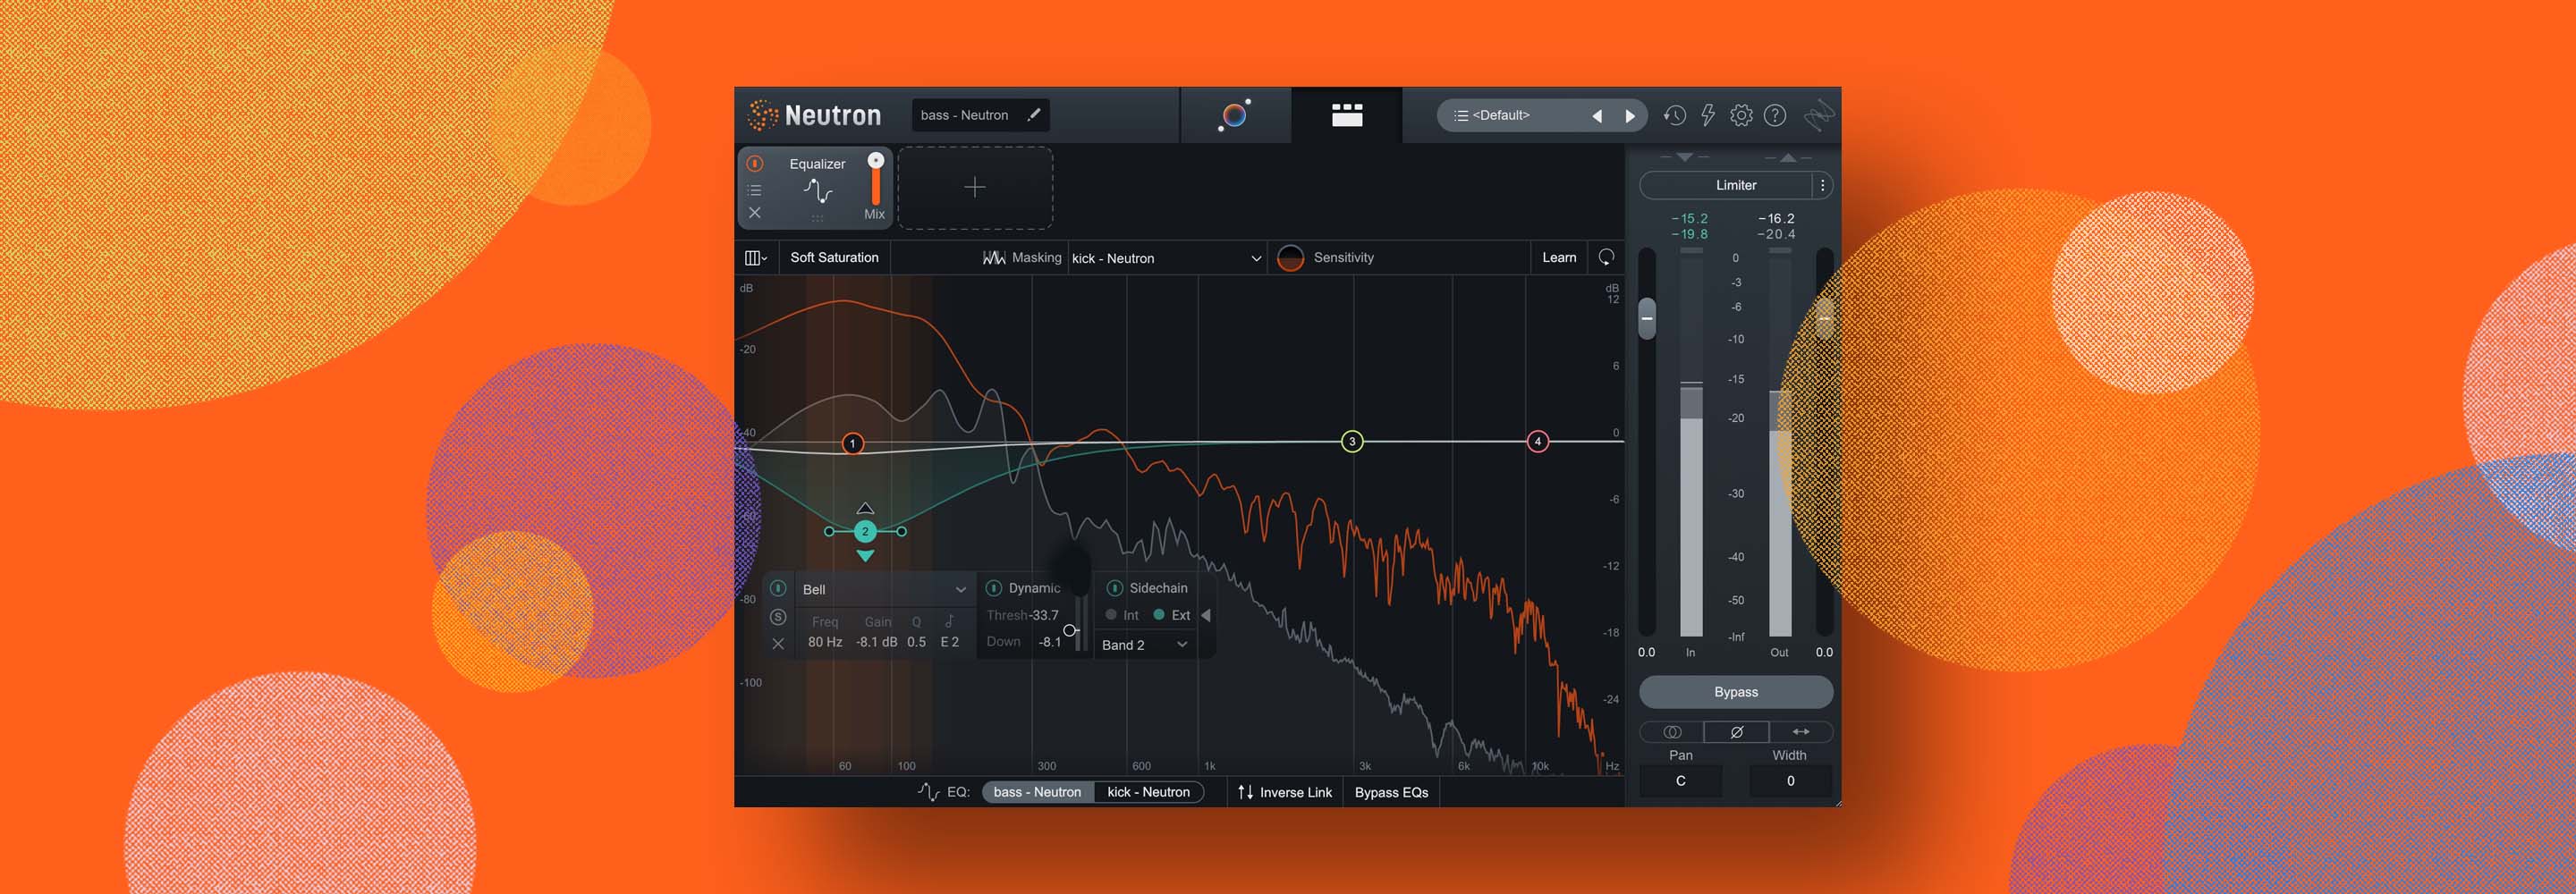The image size is (2576, 894).
Task: Open kick - Neutron masking source dropdown
Action: [x=1167, y=258]
